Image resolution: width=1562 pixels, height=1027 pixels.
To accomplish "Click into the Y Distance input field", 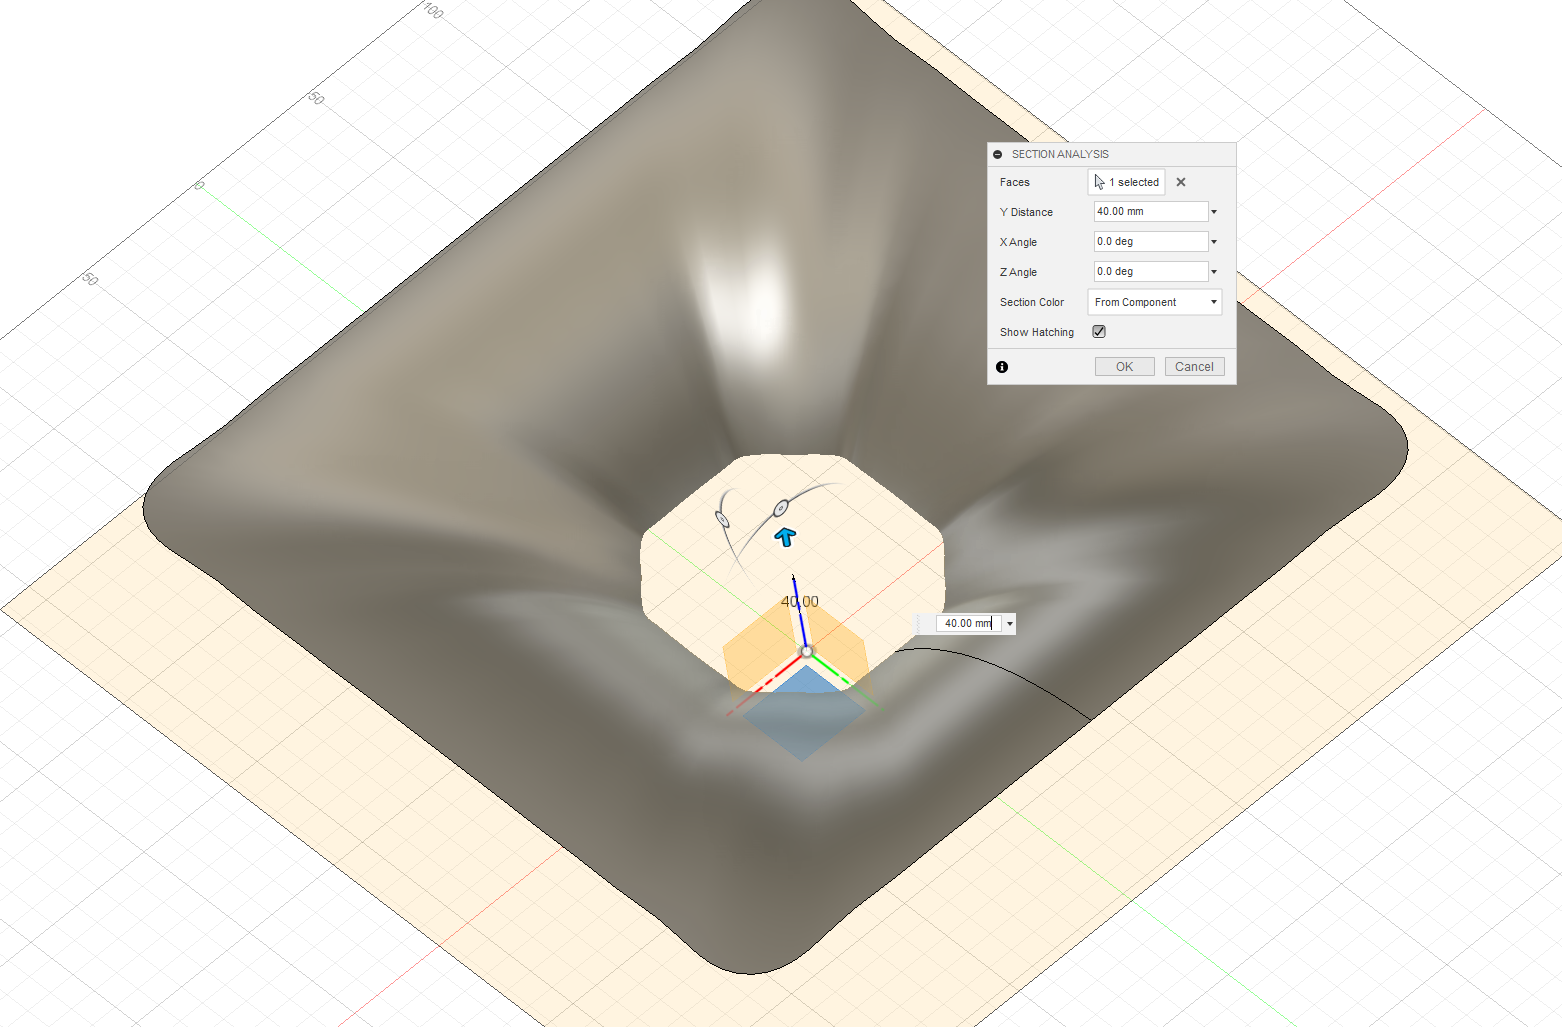I will (1150, 212).
